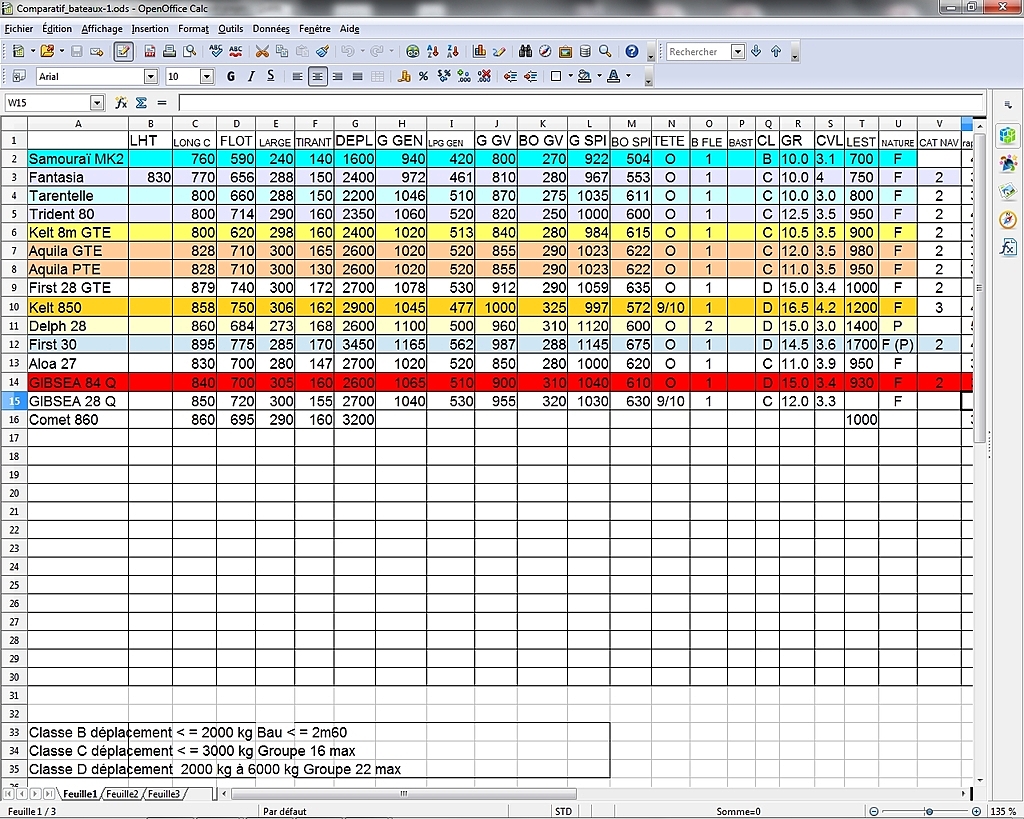Click the Save document icon
1024x819 pixels.
(x=76, y=51)
